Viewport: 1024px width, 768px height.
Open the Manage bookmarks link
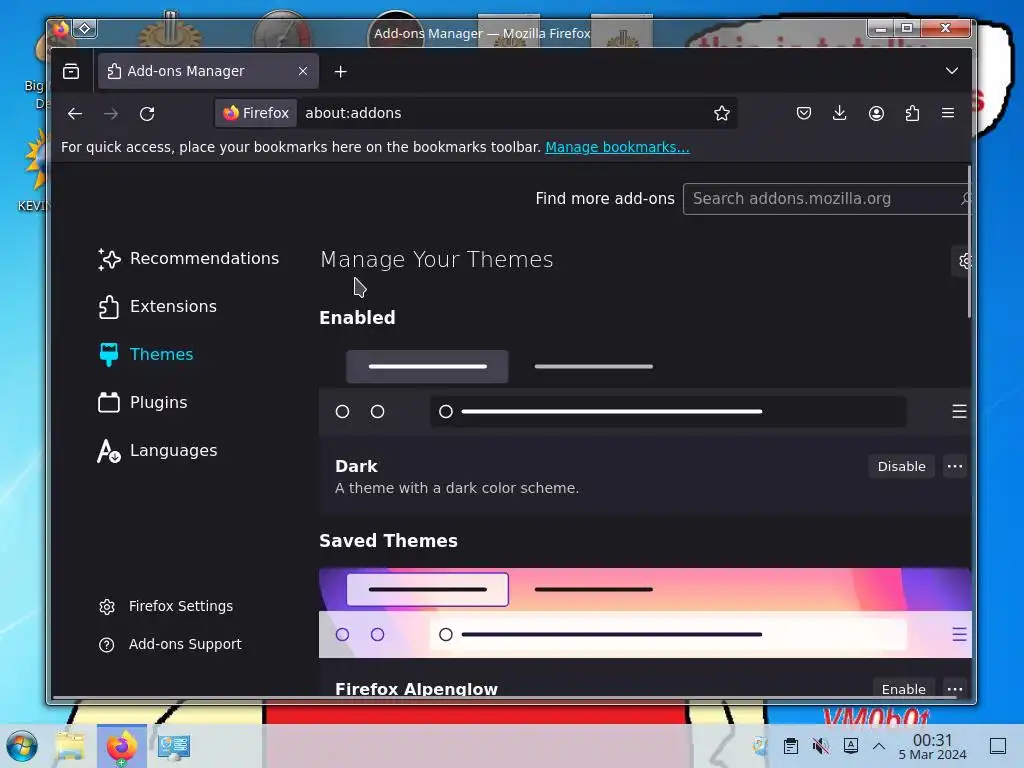pyautogui.click(x=617, y=148)
